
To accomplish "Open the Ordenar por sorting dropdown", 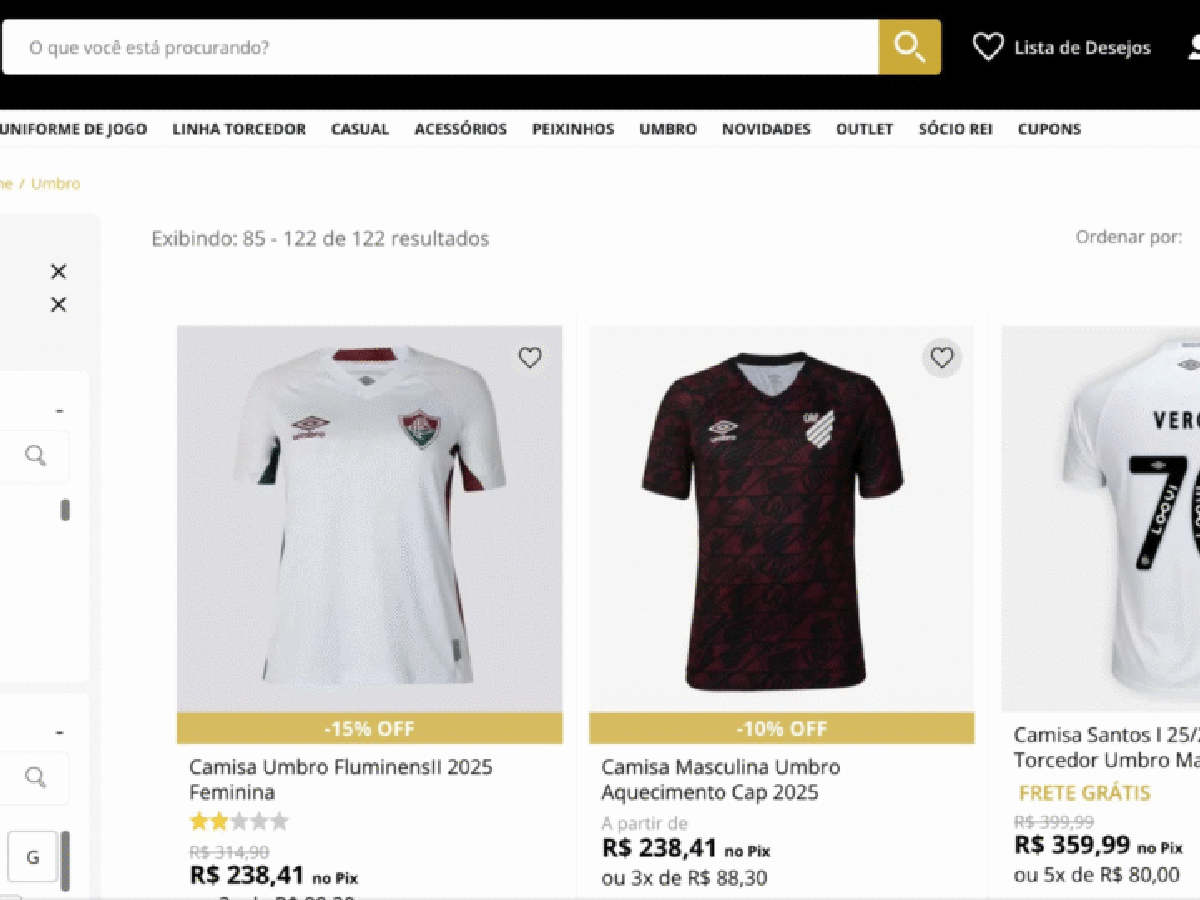I will coord(1130,237).
